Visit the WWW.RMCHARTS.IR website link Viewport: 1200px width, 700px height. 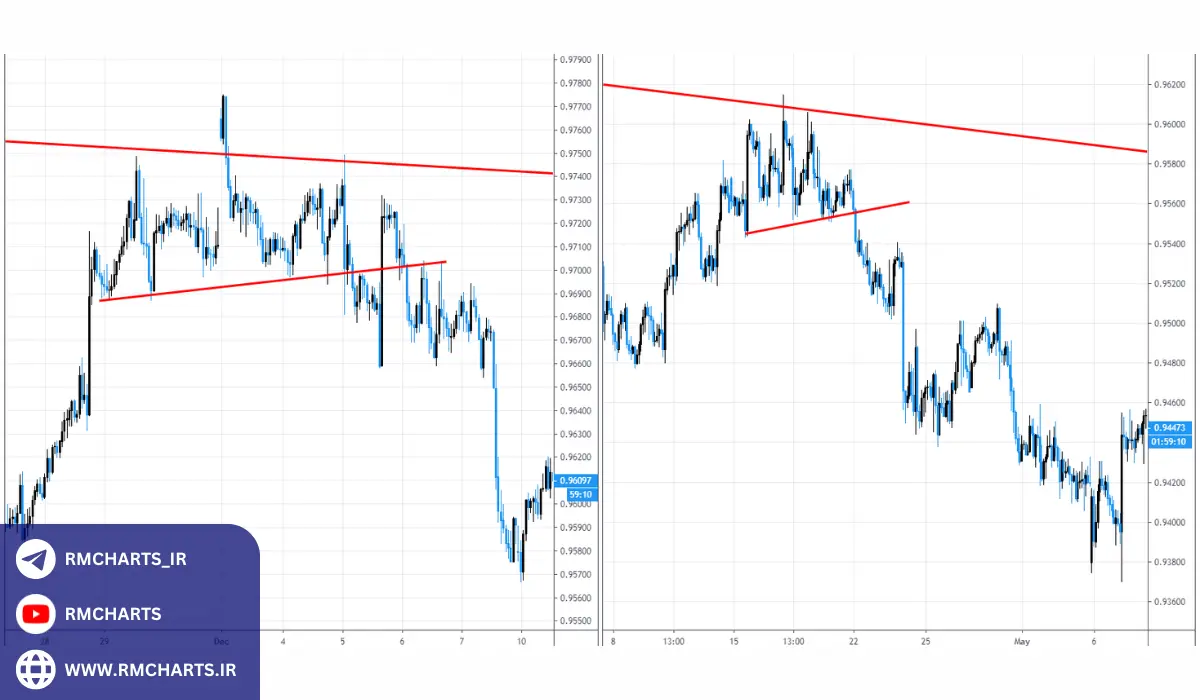click(x=150, y=667)
